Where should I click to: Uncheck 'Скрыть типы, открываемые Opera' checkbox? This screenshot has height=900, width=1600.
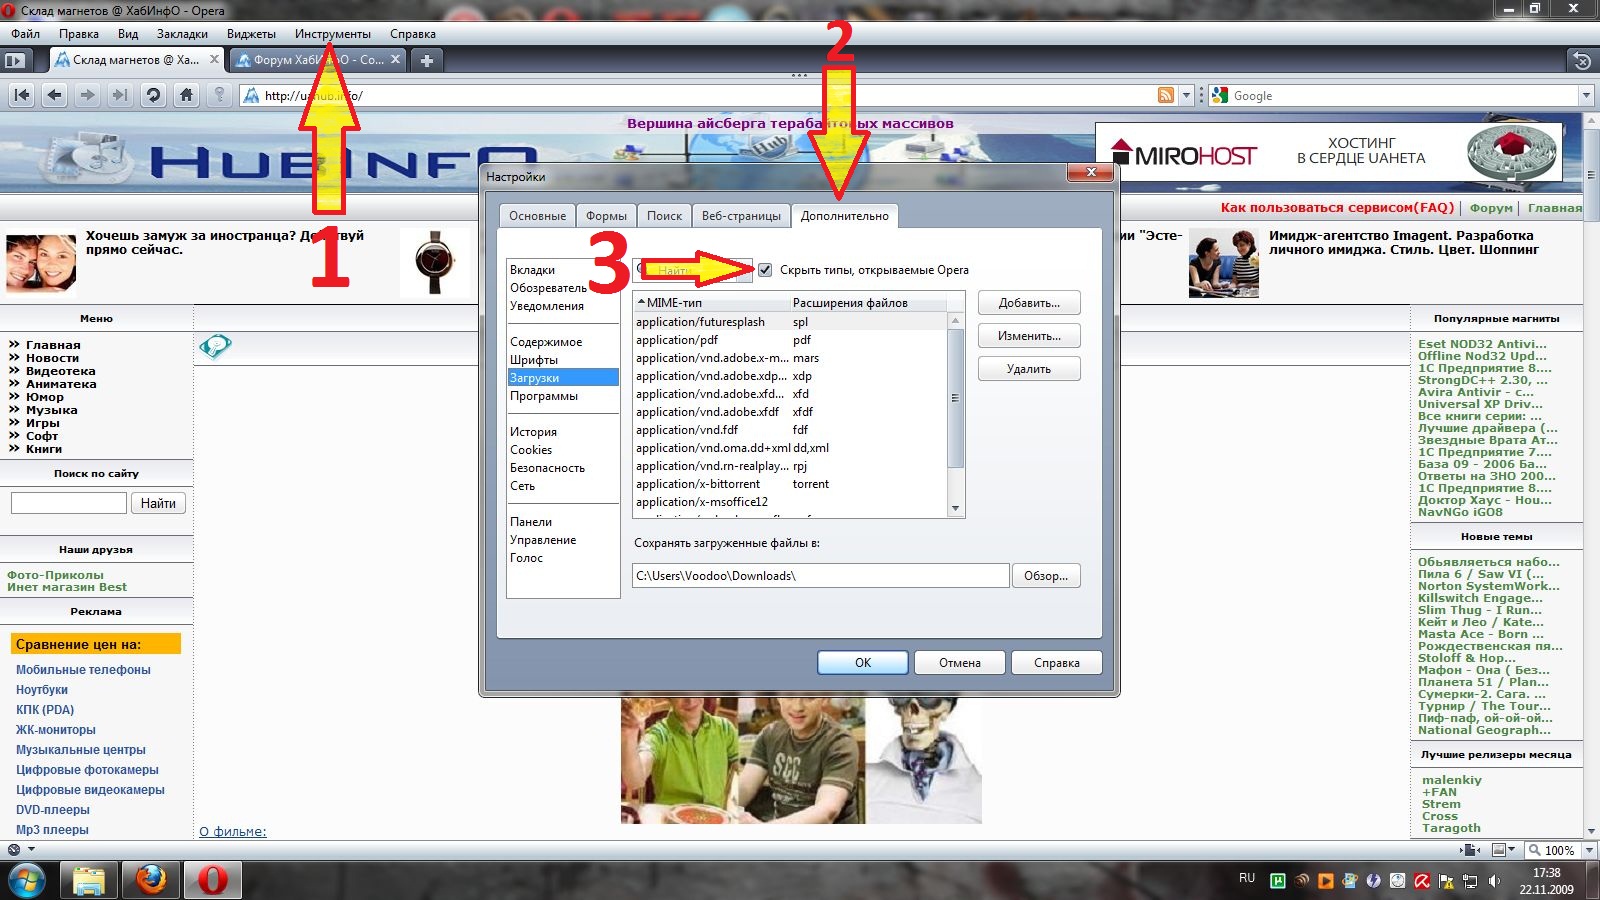click(765, 270)
